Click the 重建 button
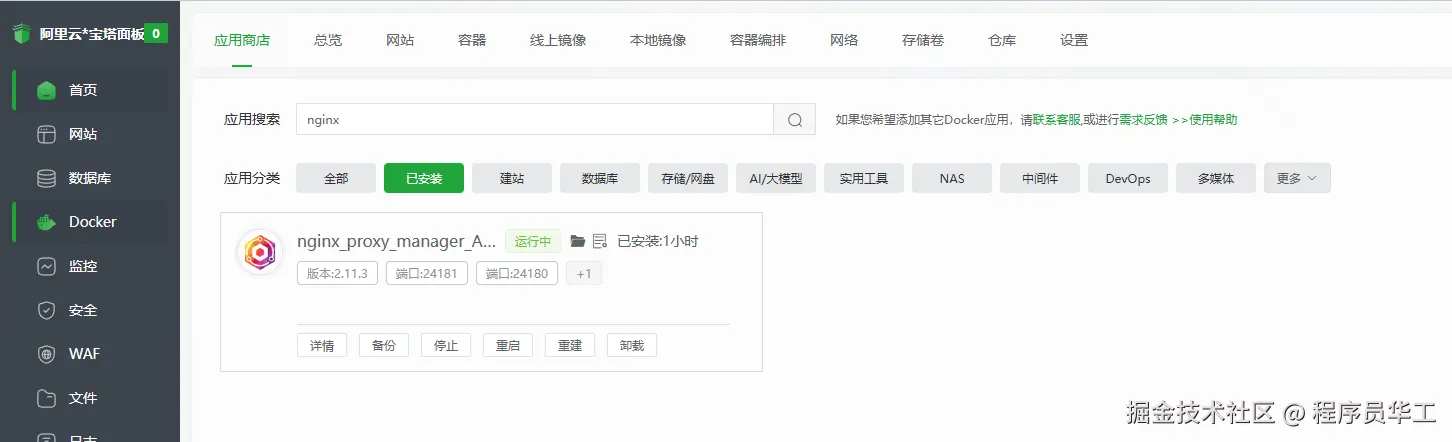Screen dimensions: 1452x442 (x=570, y=345)
